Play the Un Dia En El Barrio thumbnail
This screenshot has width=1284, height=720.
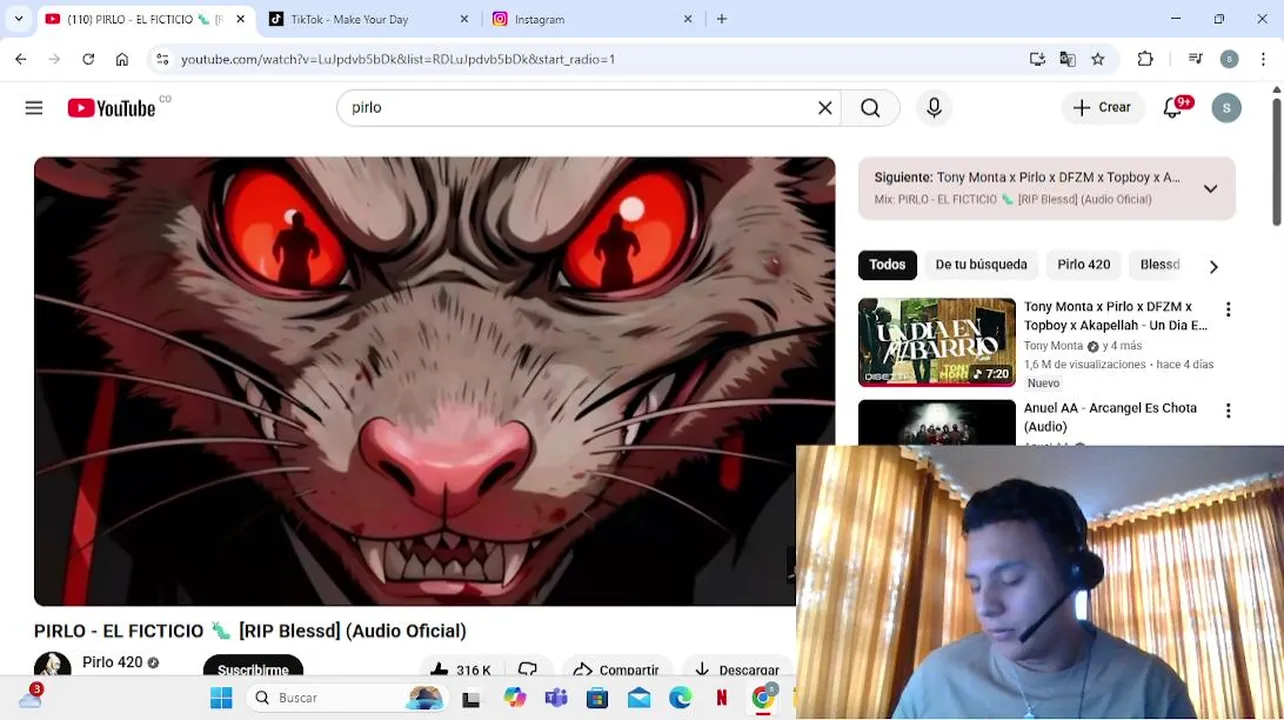coord(937,342)
